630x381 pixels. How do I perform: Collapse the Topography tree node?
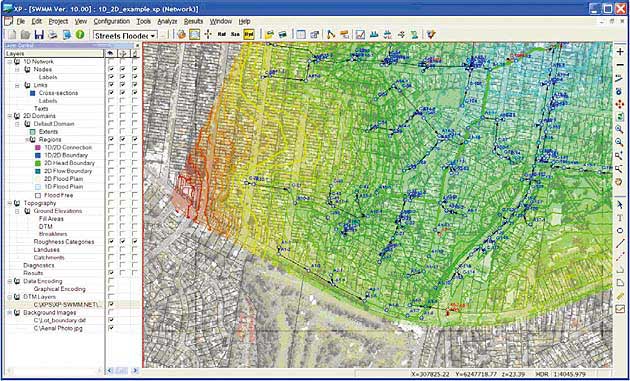tap(10, 203)
